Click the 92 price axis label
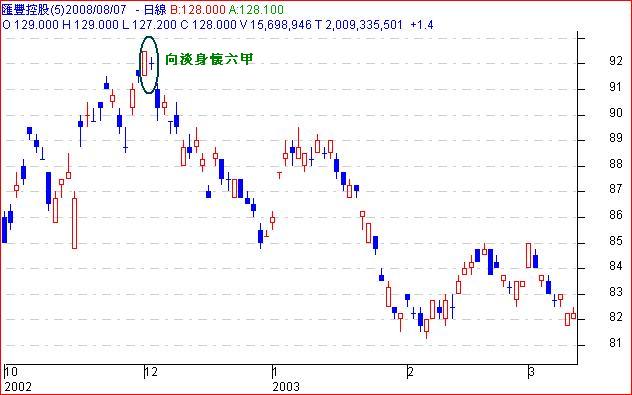This screenshot has width=632, height=395. point(615,61)
